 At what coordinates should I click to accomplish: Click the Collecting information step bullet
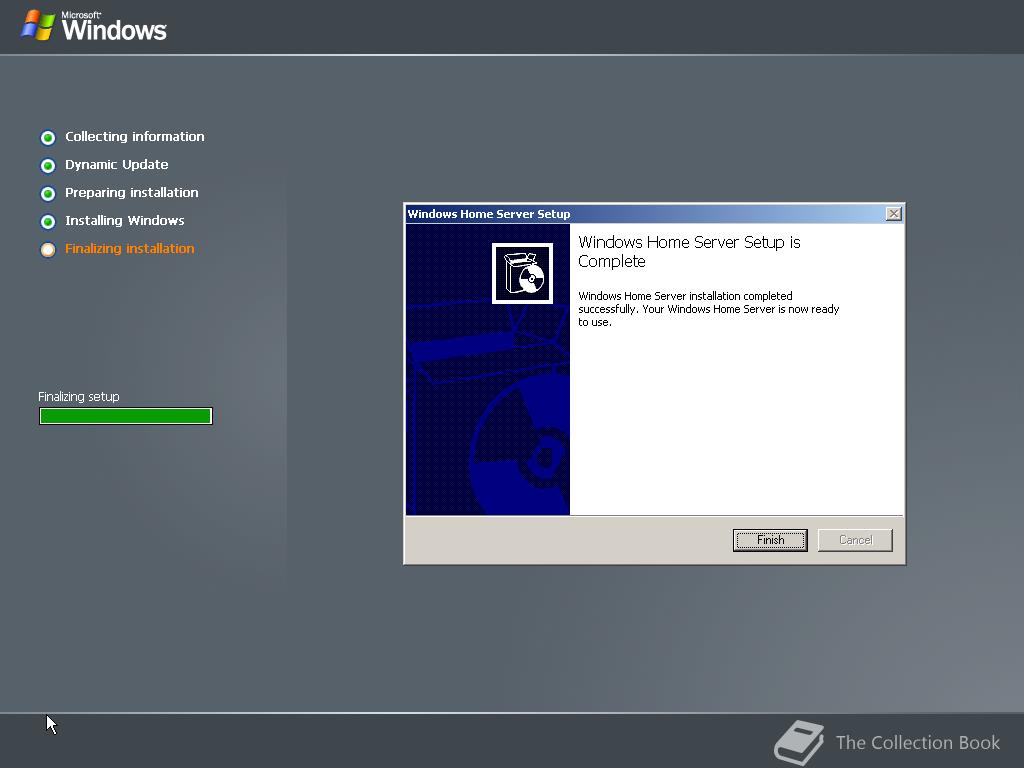(x=48, y=138)
